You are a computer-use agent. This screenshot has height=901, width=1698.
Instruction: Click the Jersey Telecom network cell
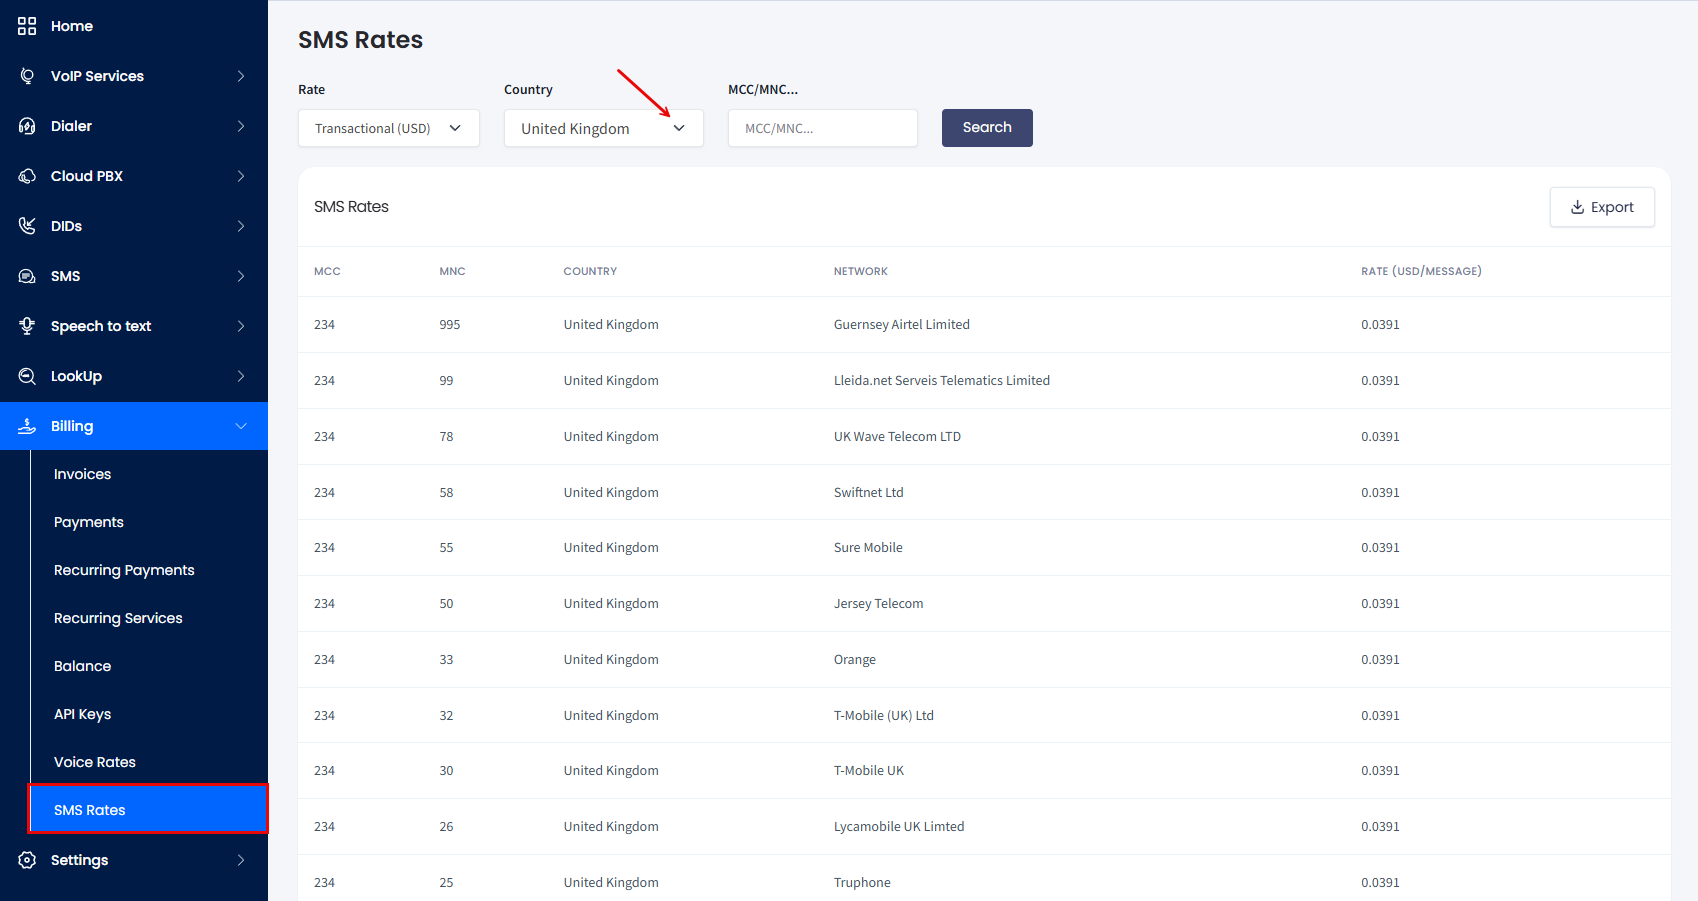[x=878, y=604]
